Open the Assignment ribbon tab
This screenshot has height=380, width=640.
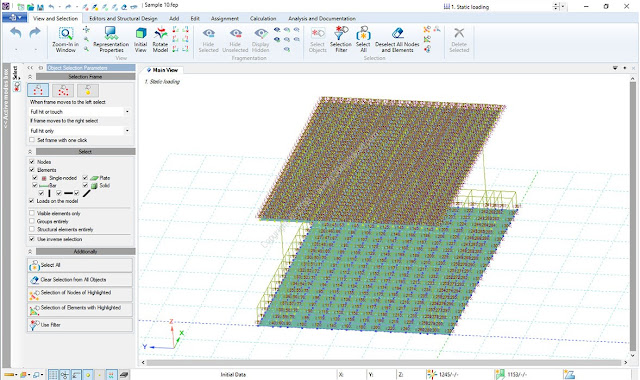click(x=225, y=18)
